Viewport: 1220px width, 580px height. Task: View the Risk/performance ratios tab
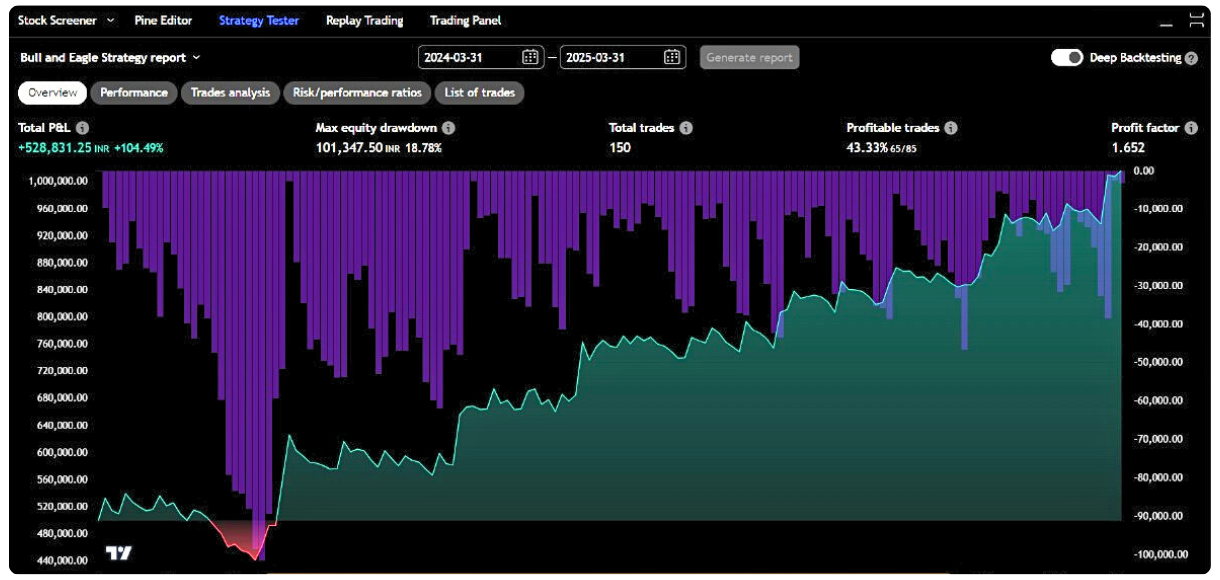[x=359, y=93]
